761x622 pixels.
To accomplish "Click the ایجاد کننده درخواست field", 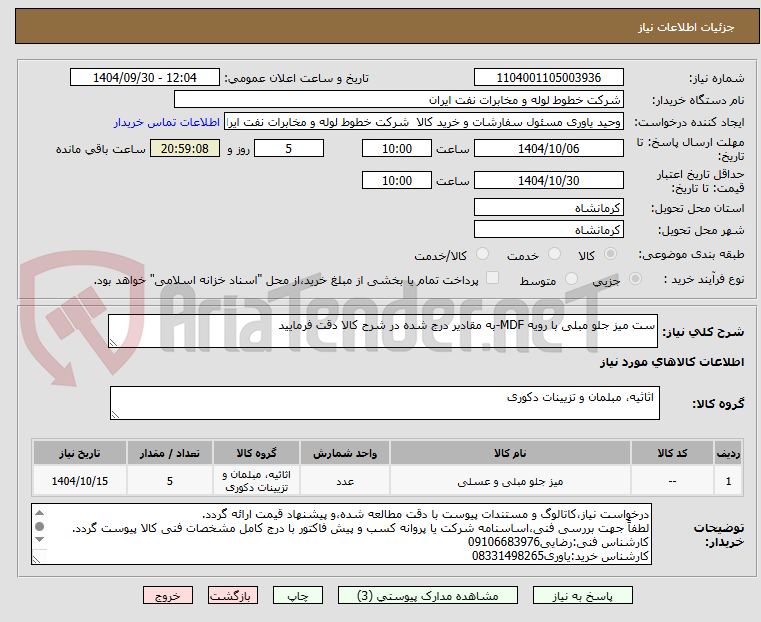I will pos(424,122).
